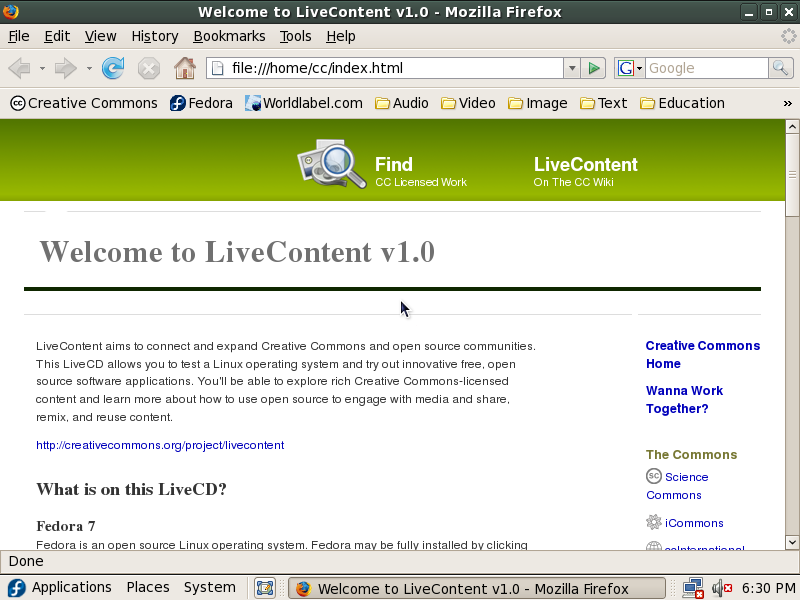Click the page icon in the address bar
Screen dimensions: 800x600
coord(218,68)
